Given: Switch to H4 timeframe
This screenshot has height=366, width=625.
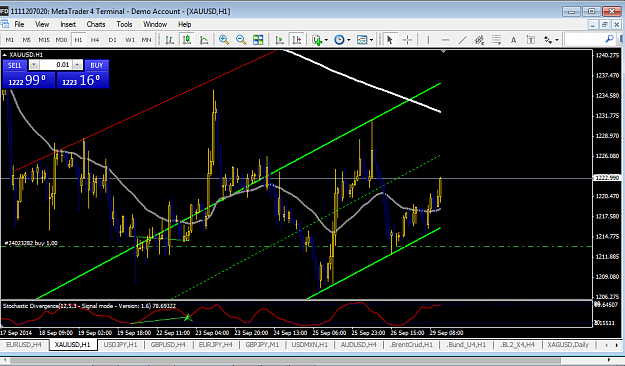Looking at the screenshot, I should pos(95,40).
